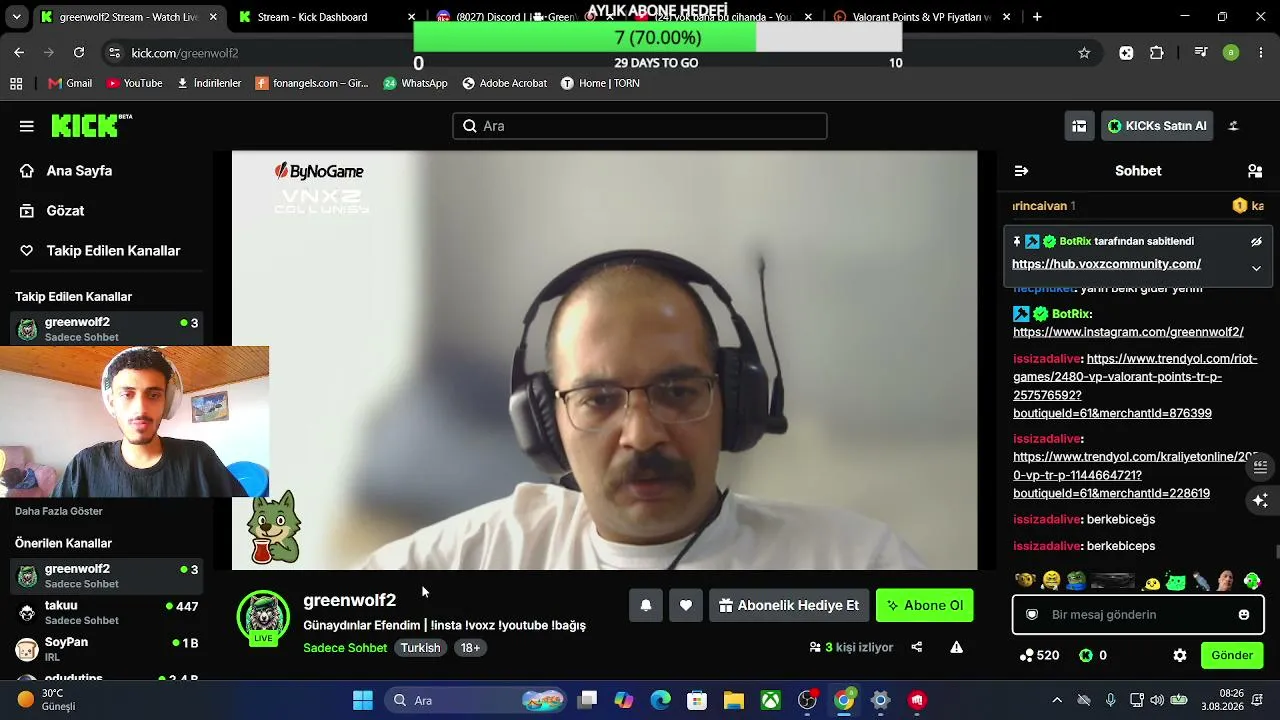This screenshot has height=720, width=1280.
Task: Click the Abonelik Hediye Et button
Action: (x=789, y=605)
